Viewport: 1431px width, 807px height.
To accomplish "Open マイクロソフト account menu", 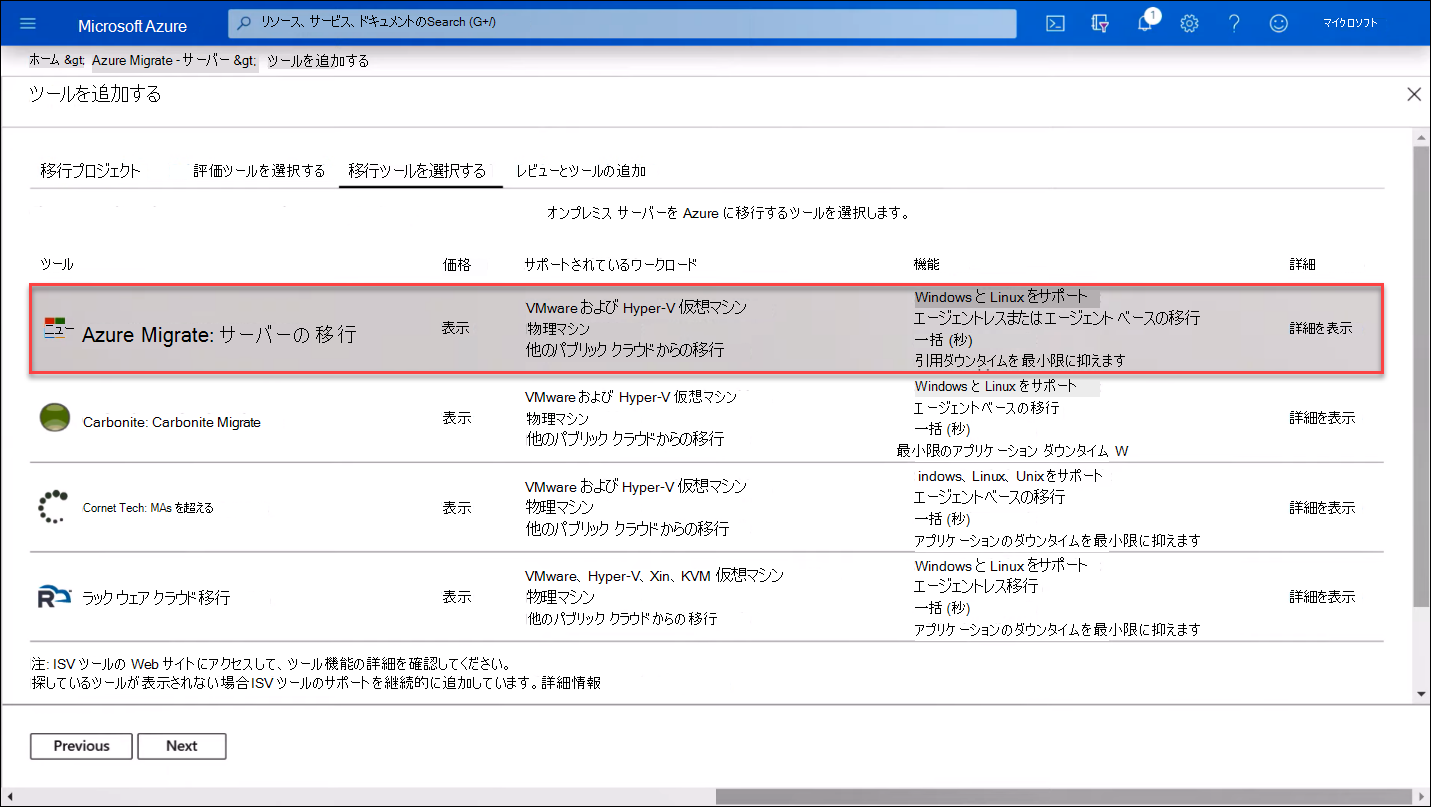I will (x=1350, y=23).
